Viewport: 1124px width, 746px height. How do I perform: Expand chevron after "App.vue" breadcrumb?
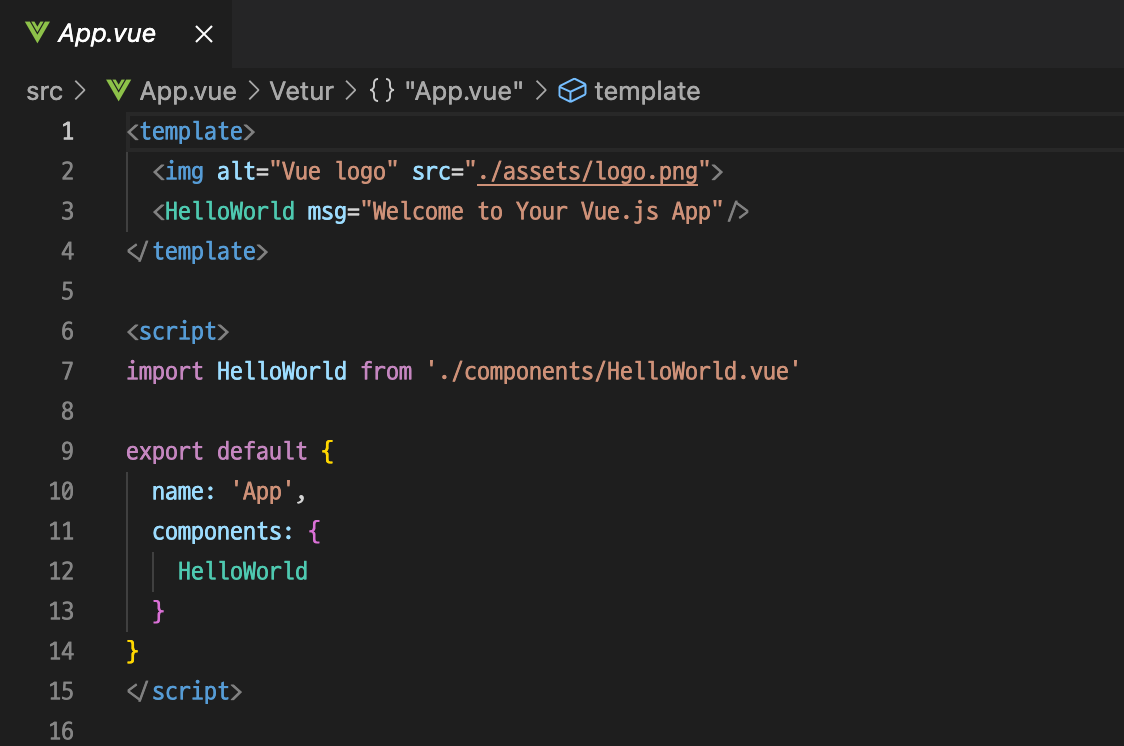[x=541, y=90]
